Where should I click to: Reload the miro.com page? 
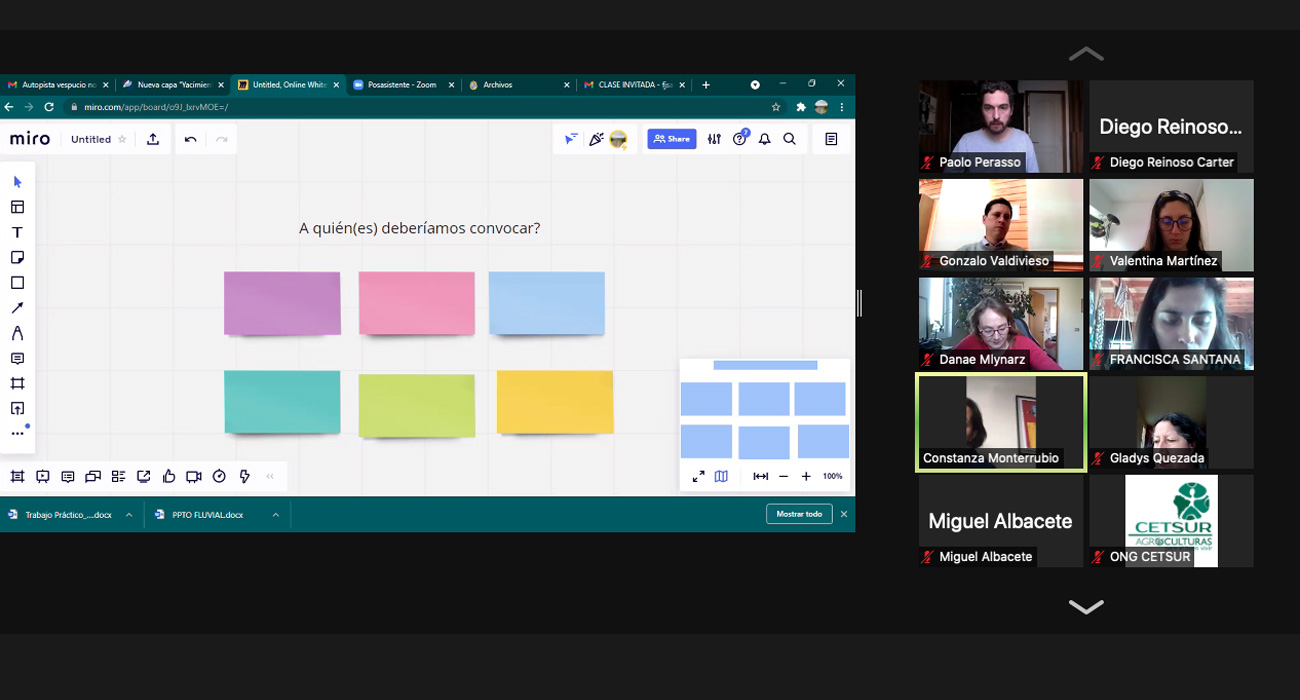pos(49,107)
